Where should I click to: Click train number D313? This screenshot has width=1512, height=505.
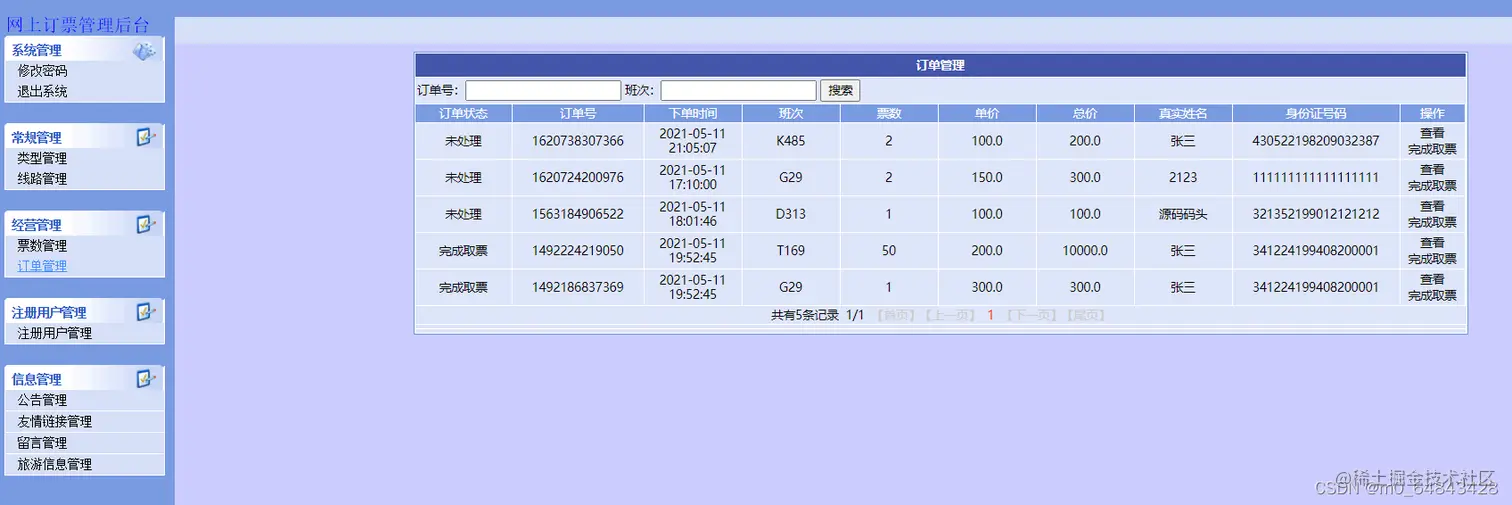[x=790, y=214]
